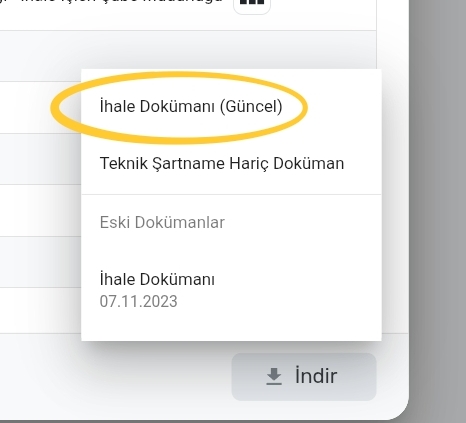Click the empty footer area beside İndir button
Screen dimensions: 466x423
coord(115,377)
